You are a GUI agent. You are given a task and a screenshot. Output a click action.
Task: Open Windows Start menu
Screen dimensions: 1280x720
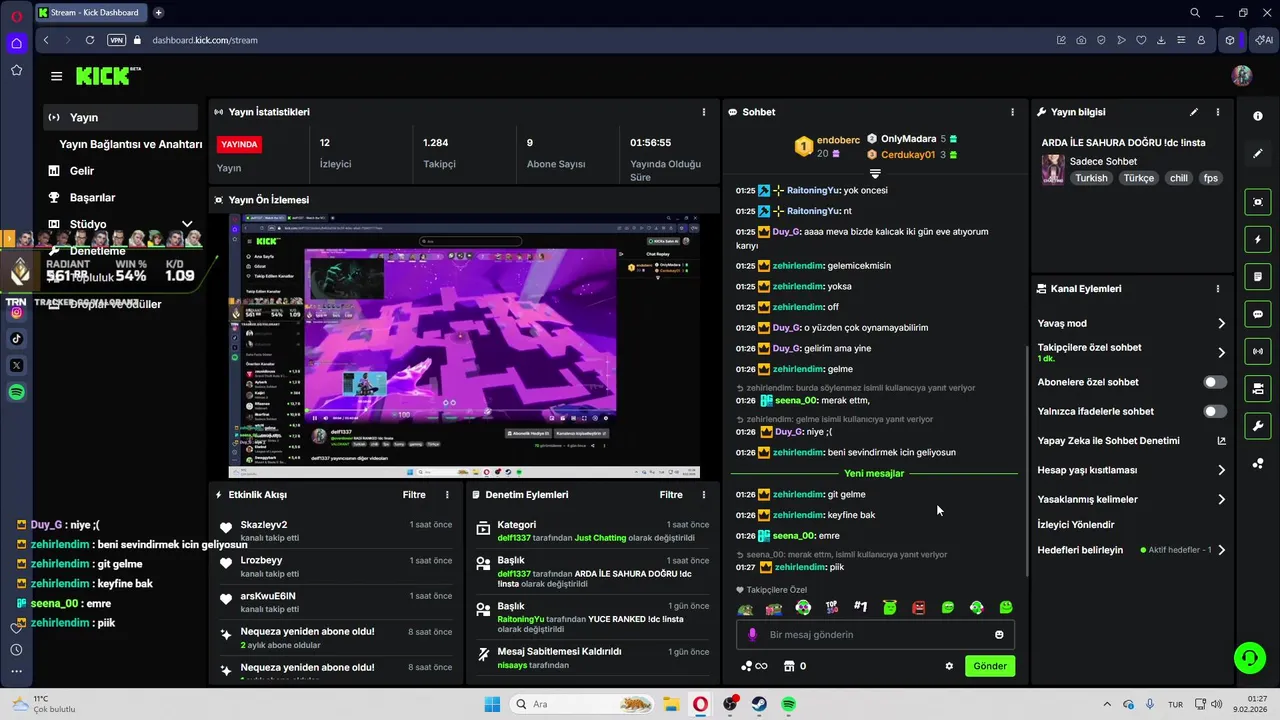(492, 704)
